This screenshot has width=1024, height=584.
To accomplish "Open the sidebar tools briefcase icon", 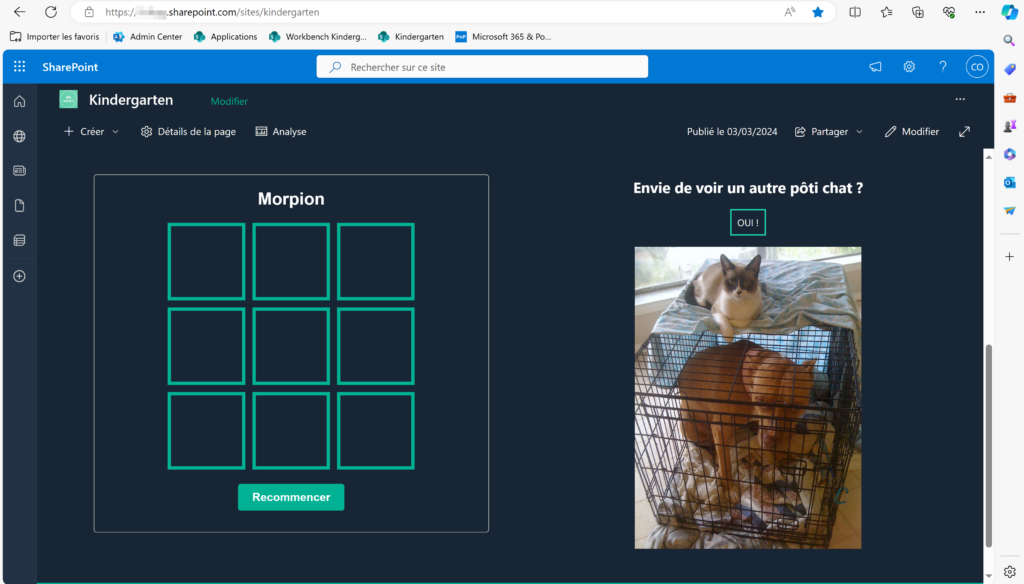I will coord(1010,98).
